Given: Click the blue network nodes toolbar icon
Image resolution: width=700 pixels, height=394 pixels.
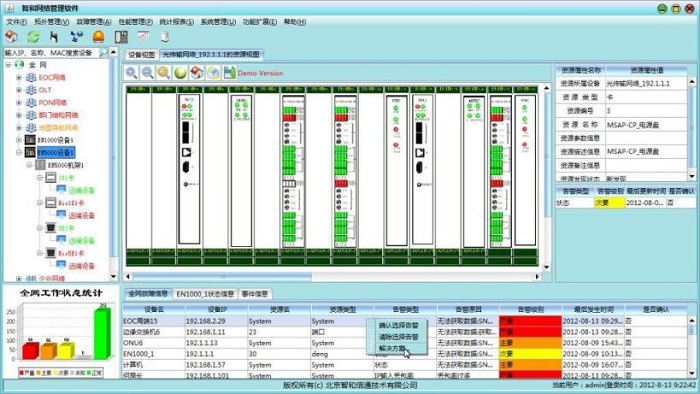Looking at the screenshot, I should [x=77, y=37].
